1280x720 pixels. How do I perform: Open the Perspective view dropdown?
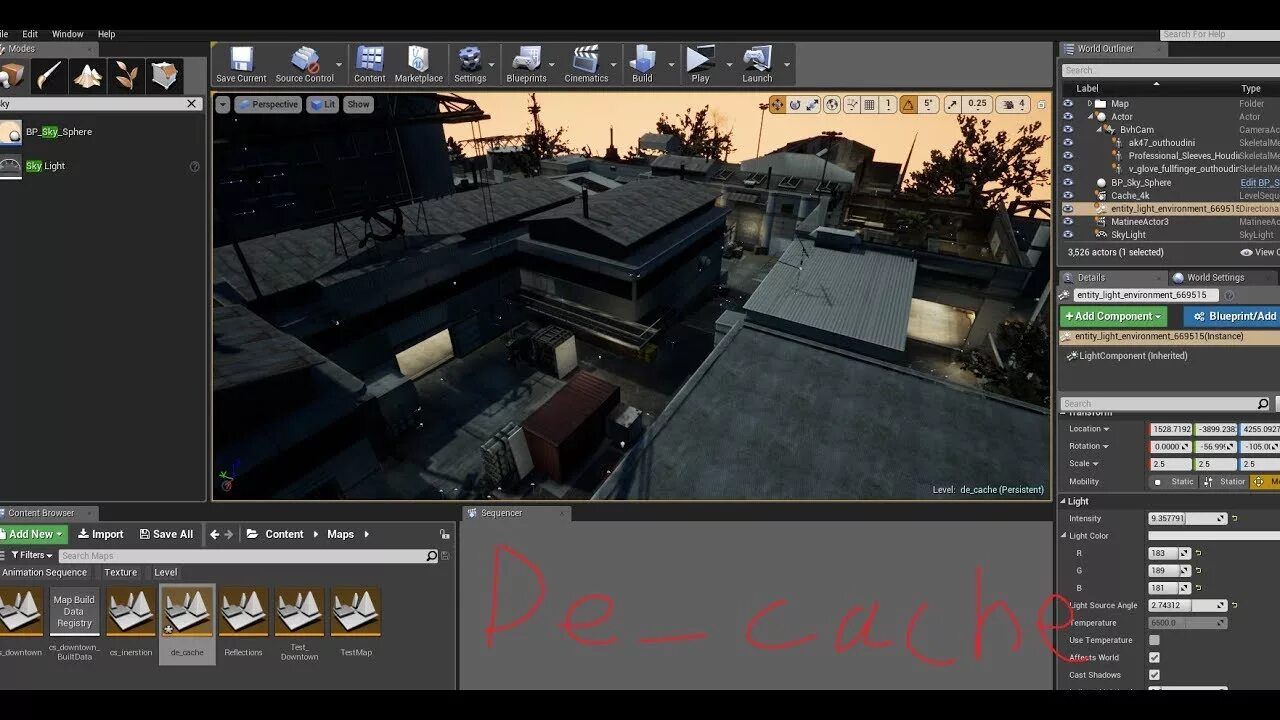267,104
